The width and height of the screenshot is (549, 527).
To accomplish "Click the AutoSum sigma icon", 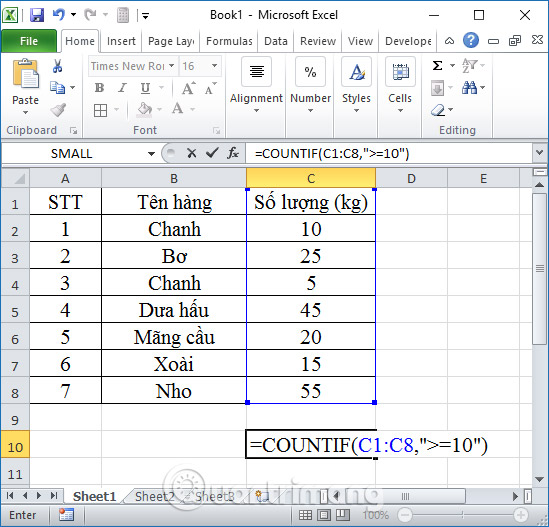I will [x=437, y=65].
